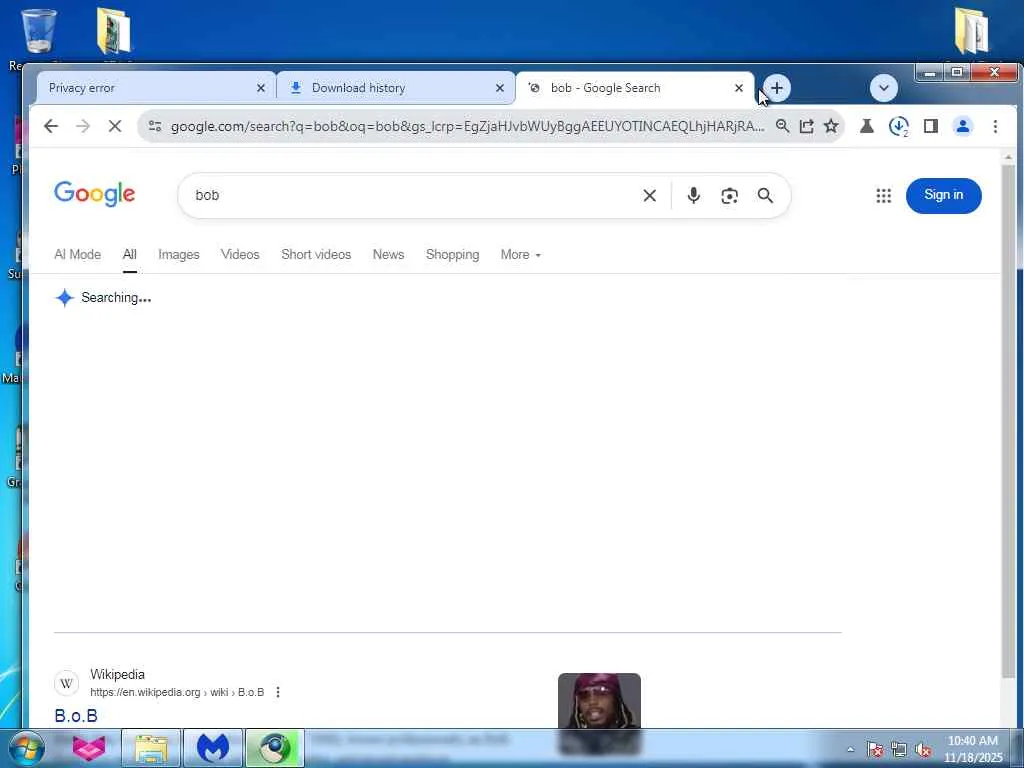Screen dimensions: 1024x768
Task: Click the Sign in button
Action: (x=943, y=195)
